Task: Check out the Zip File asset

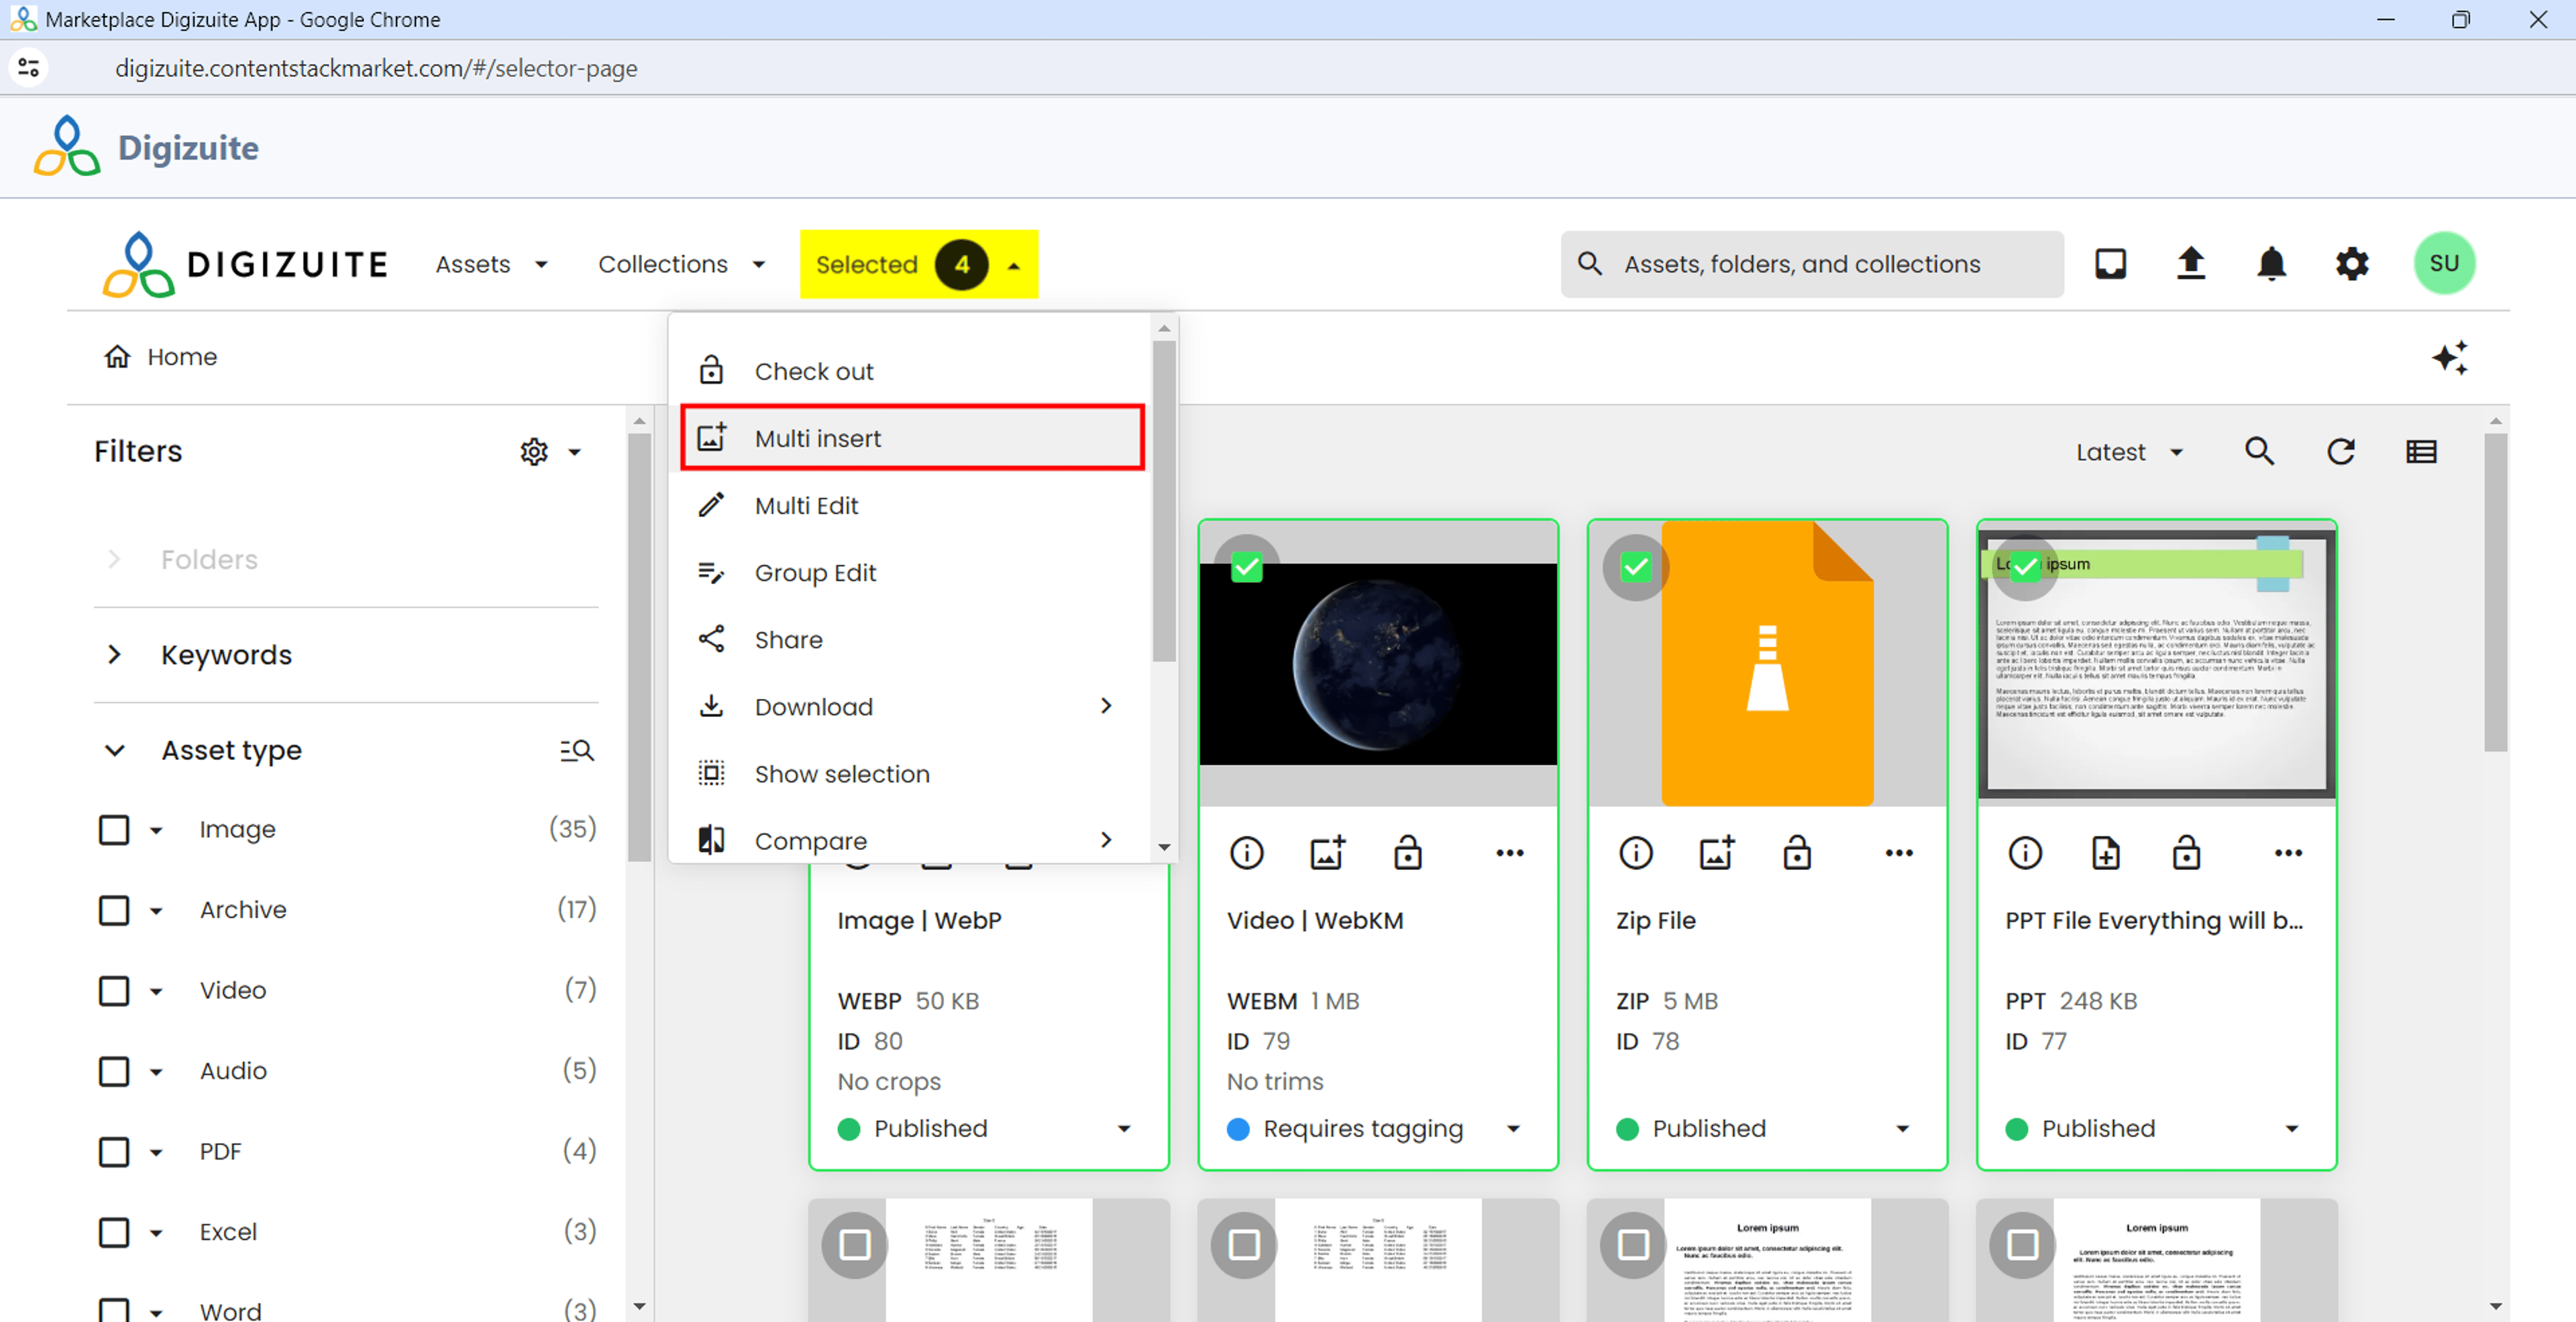Action: click(1797, 853)
